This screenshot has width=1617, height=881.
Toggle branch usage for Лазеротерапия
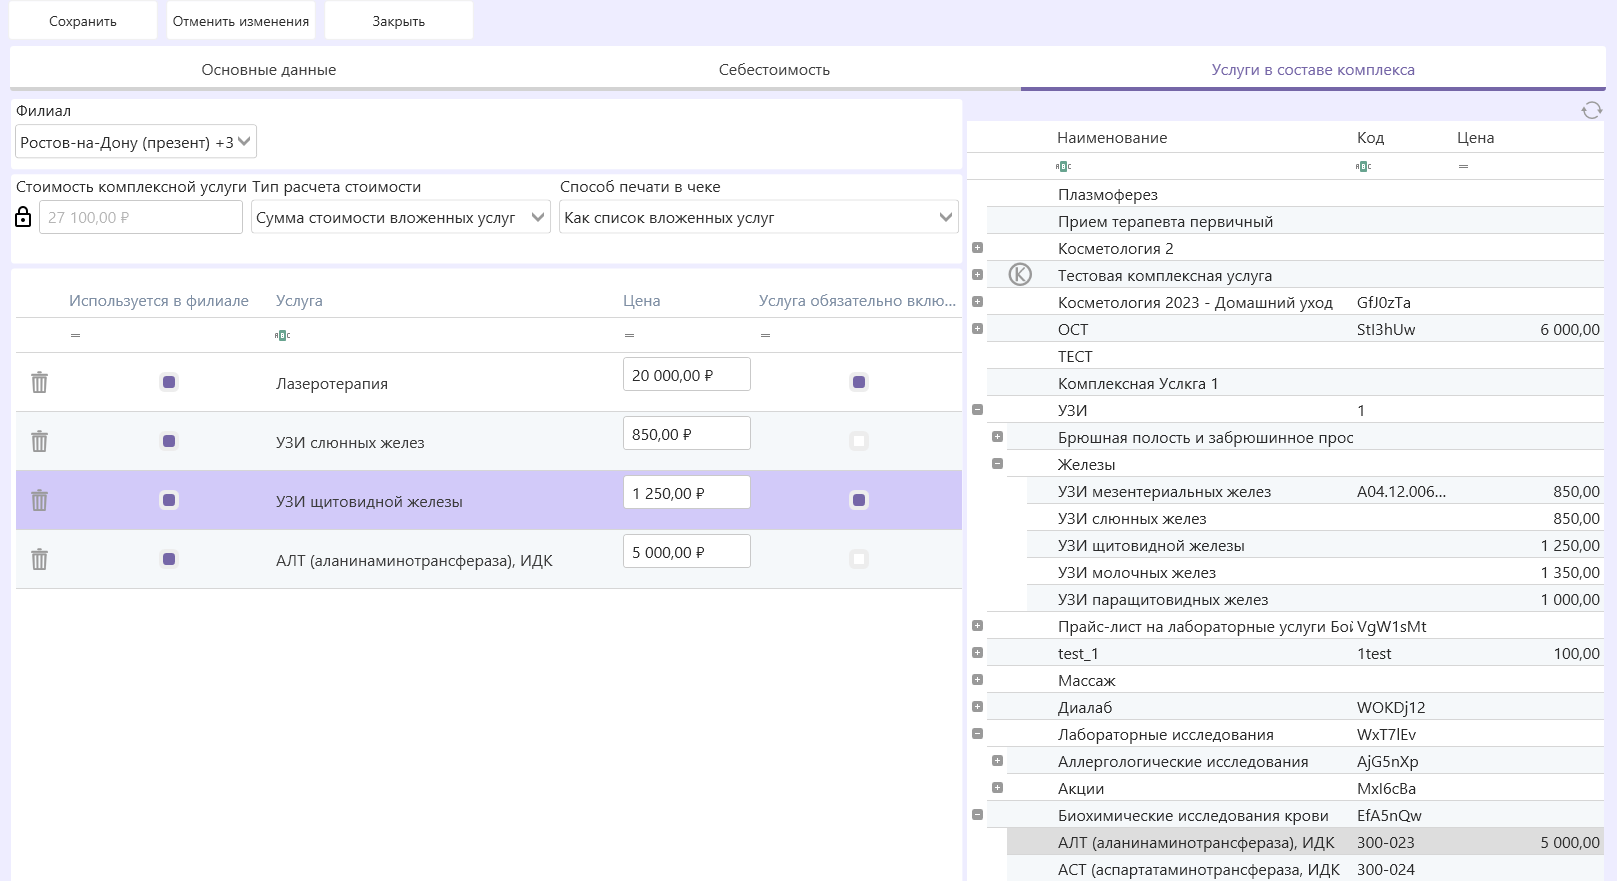[169, 382]
